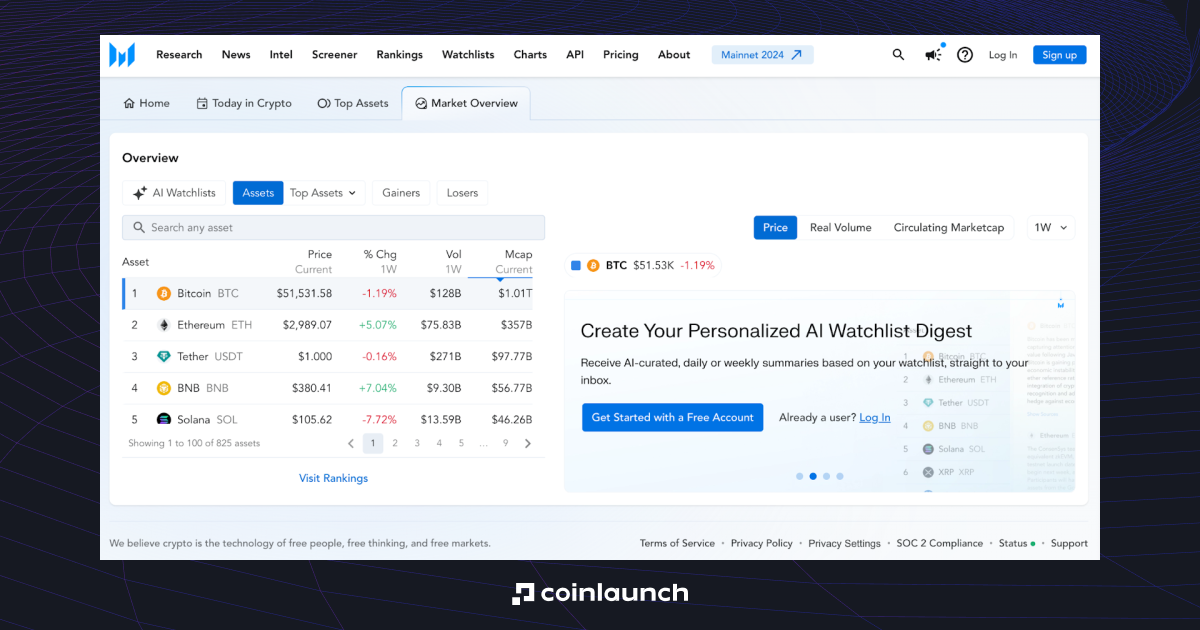Open the search magnifier icon in header
This screenshot has width=1200, height=630.
pyautogui.click(x=898, y=55)
